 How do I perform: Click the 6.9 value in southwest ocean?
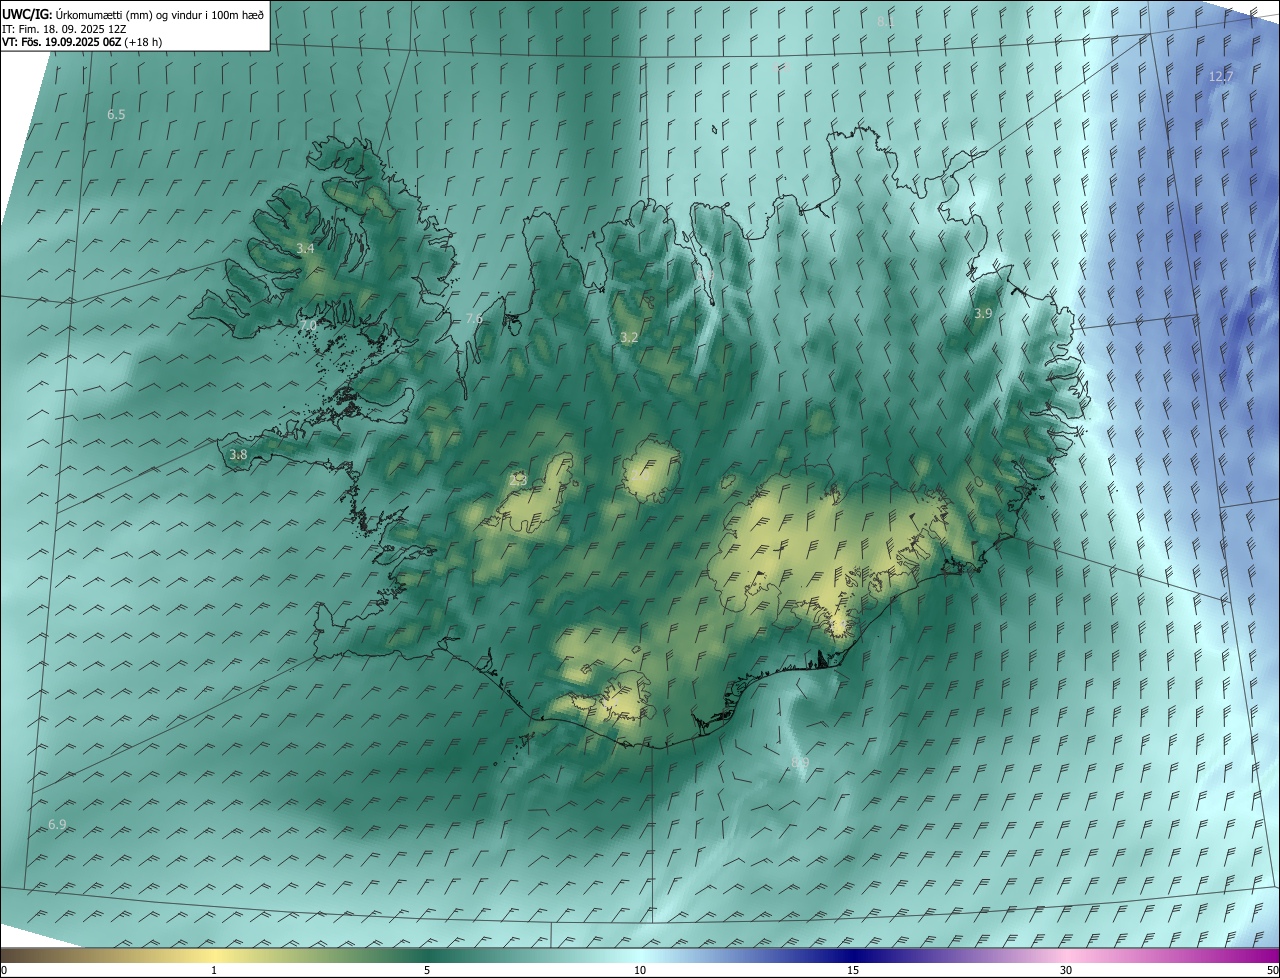coord(57,824)
